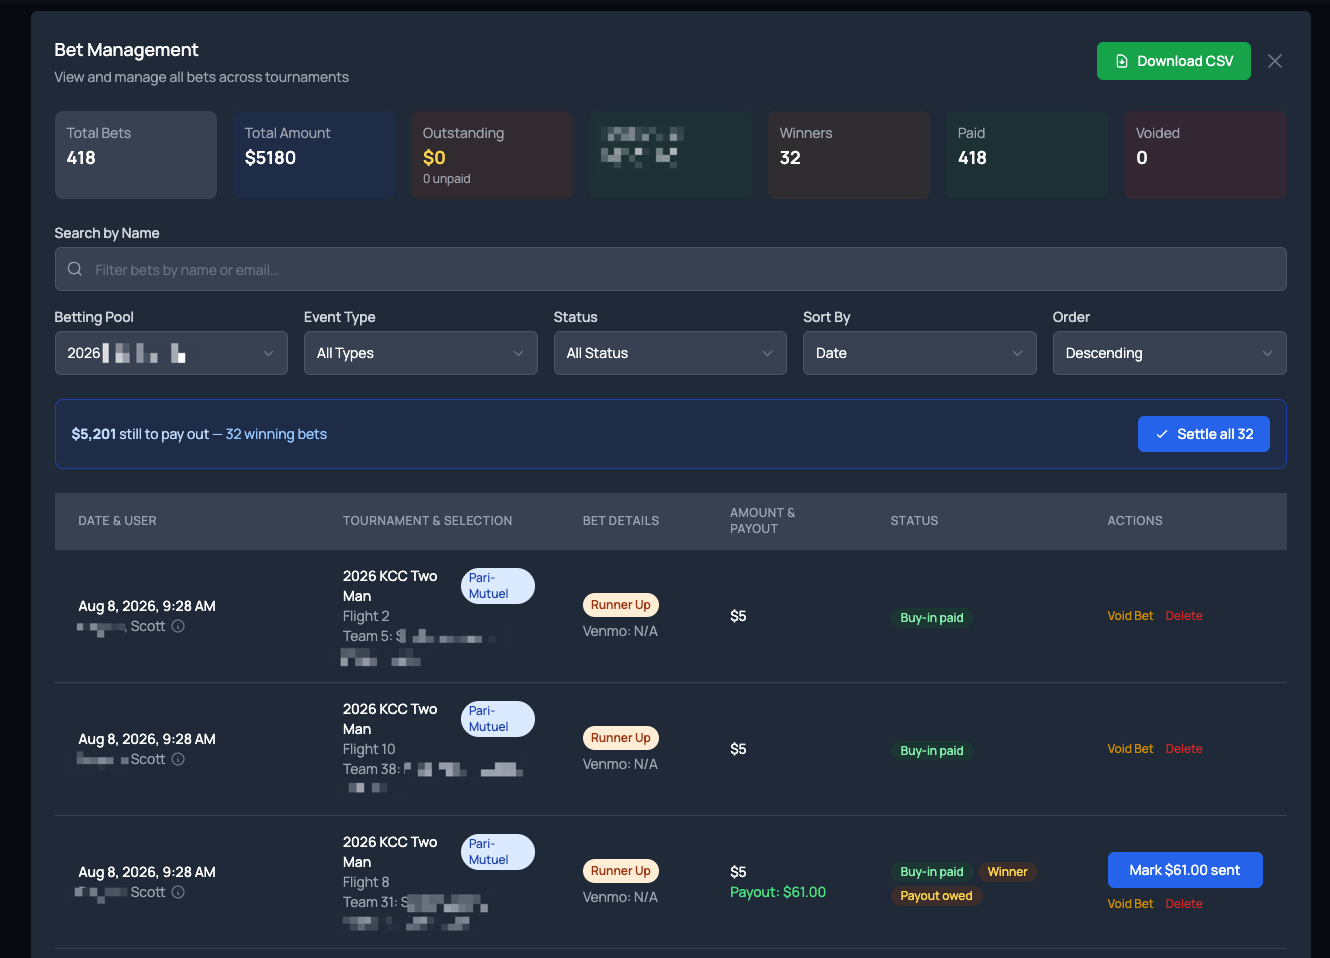This screenshot has height=958, width=1330.
Task: Click 32 winning bets link
Action: 276,434
